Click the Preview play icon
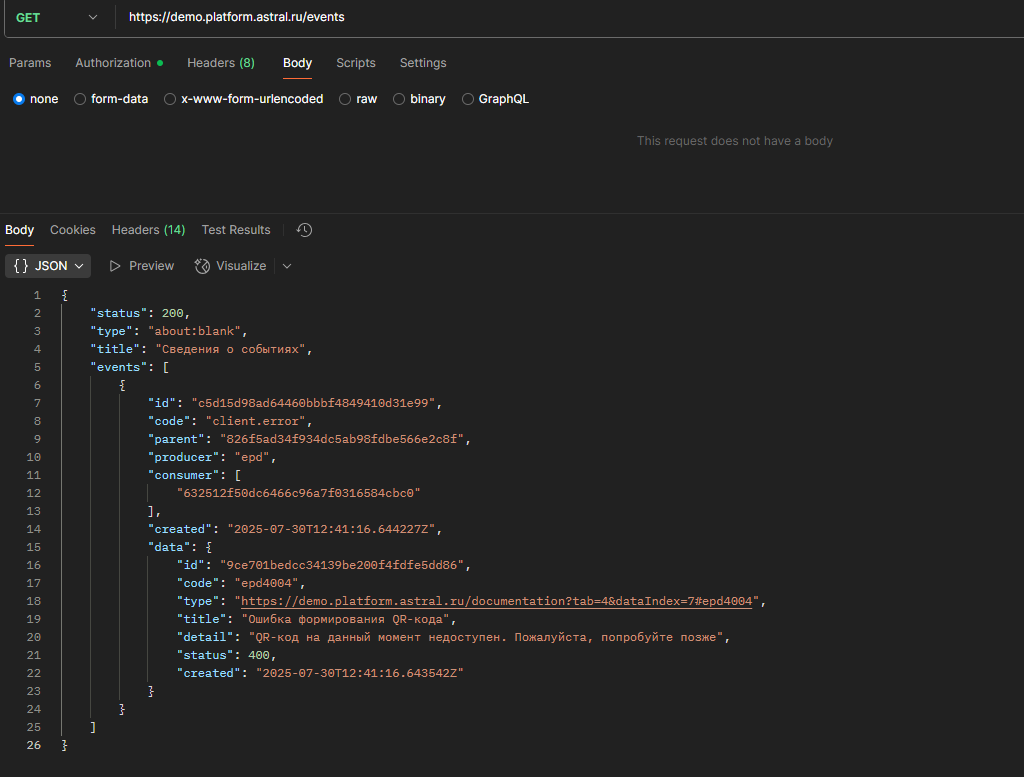Screen dimensions: 1024x777 point(115,266)
